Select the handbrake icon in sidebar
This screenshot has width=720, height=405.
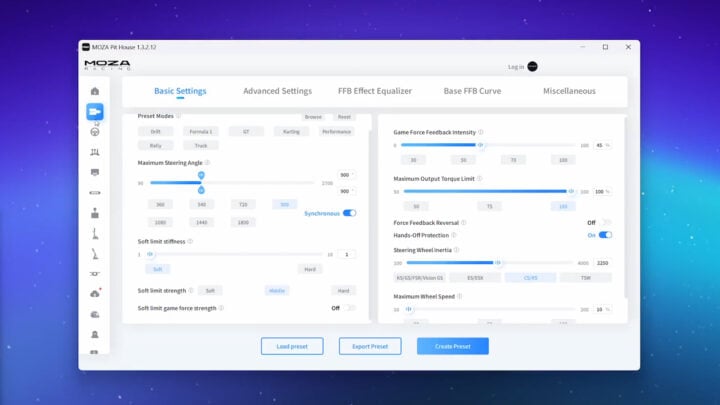point(94,253)
